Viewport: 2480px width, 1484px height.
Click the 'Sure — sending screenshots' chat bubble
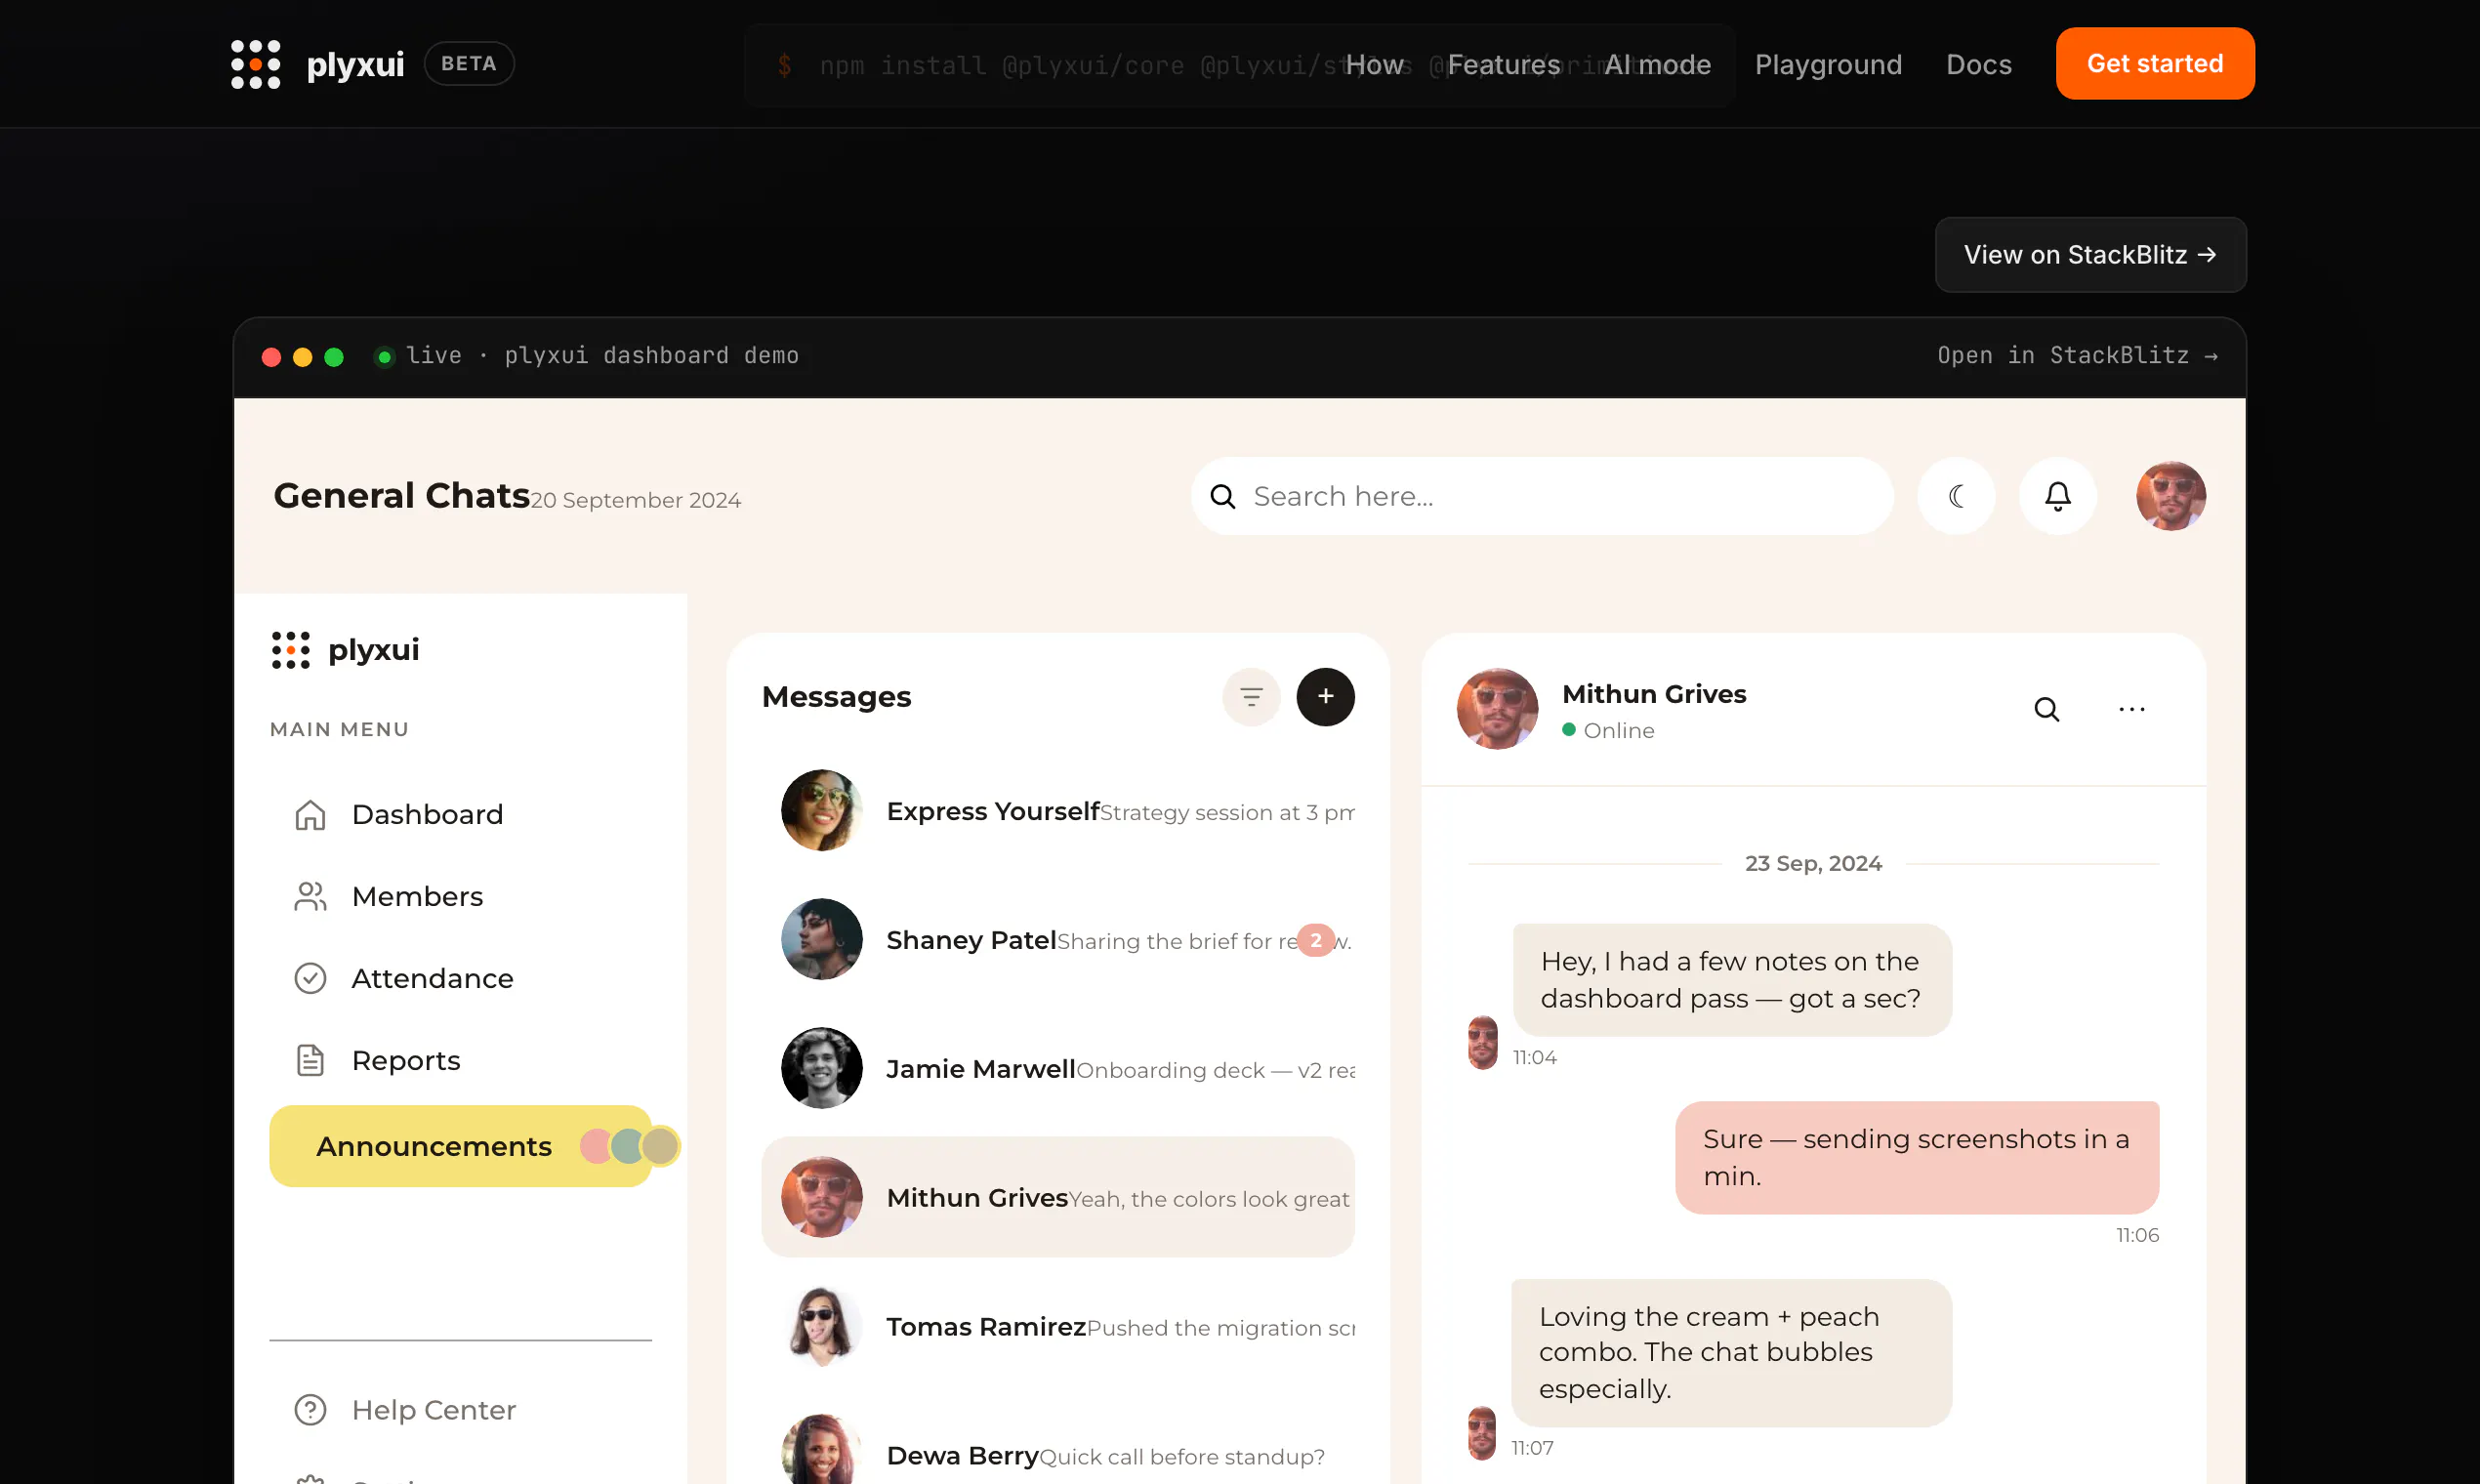coord(1917,1159)
